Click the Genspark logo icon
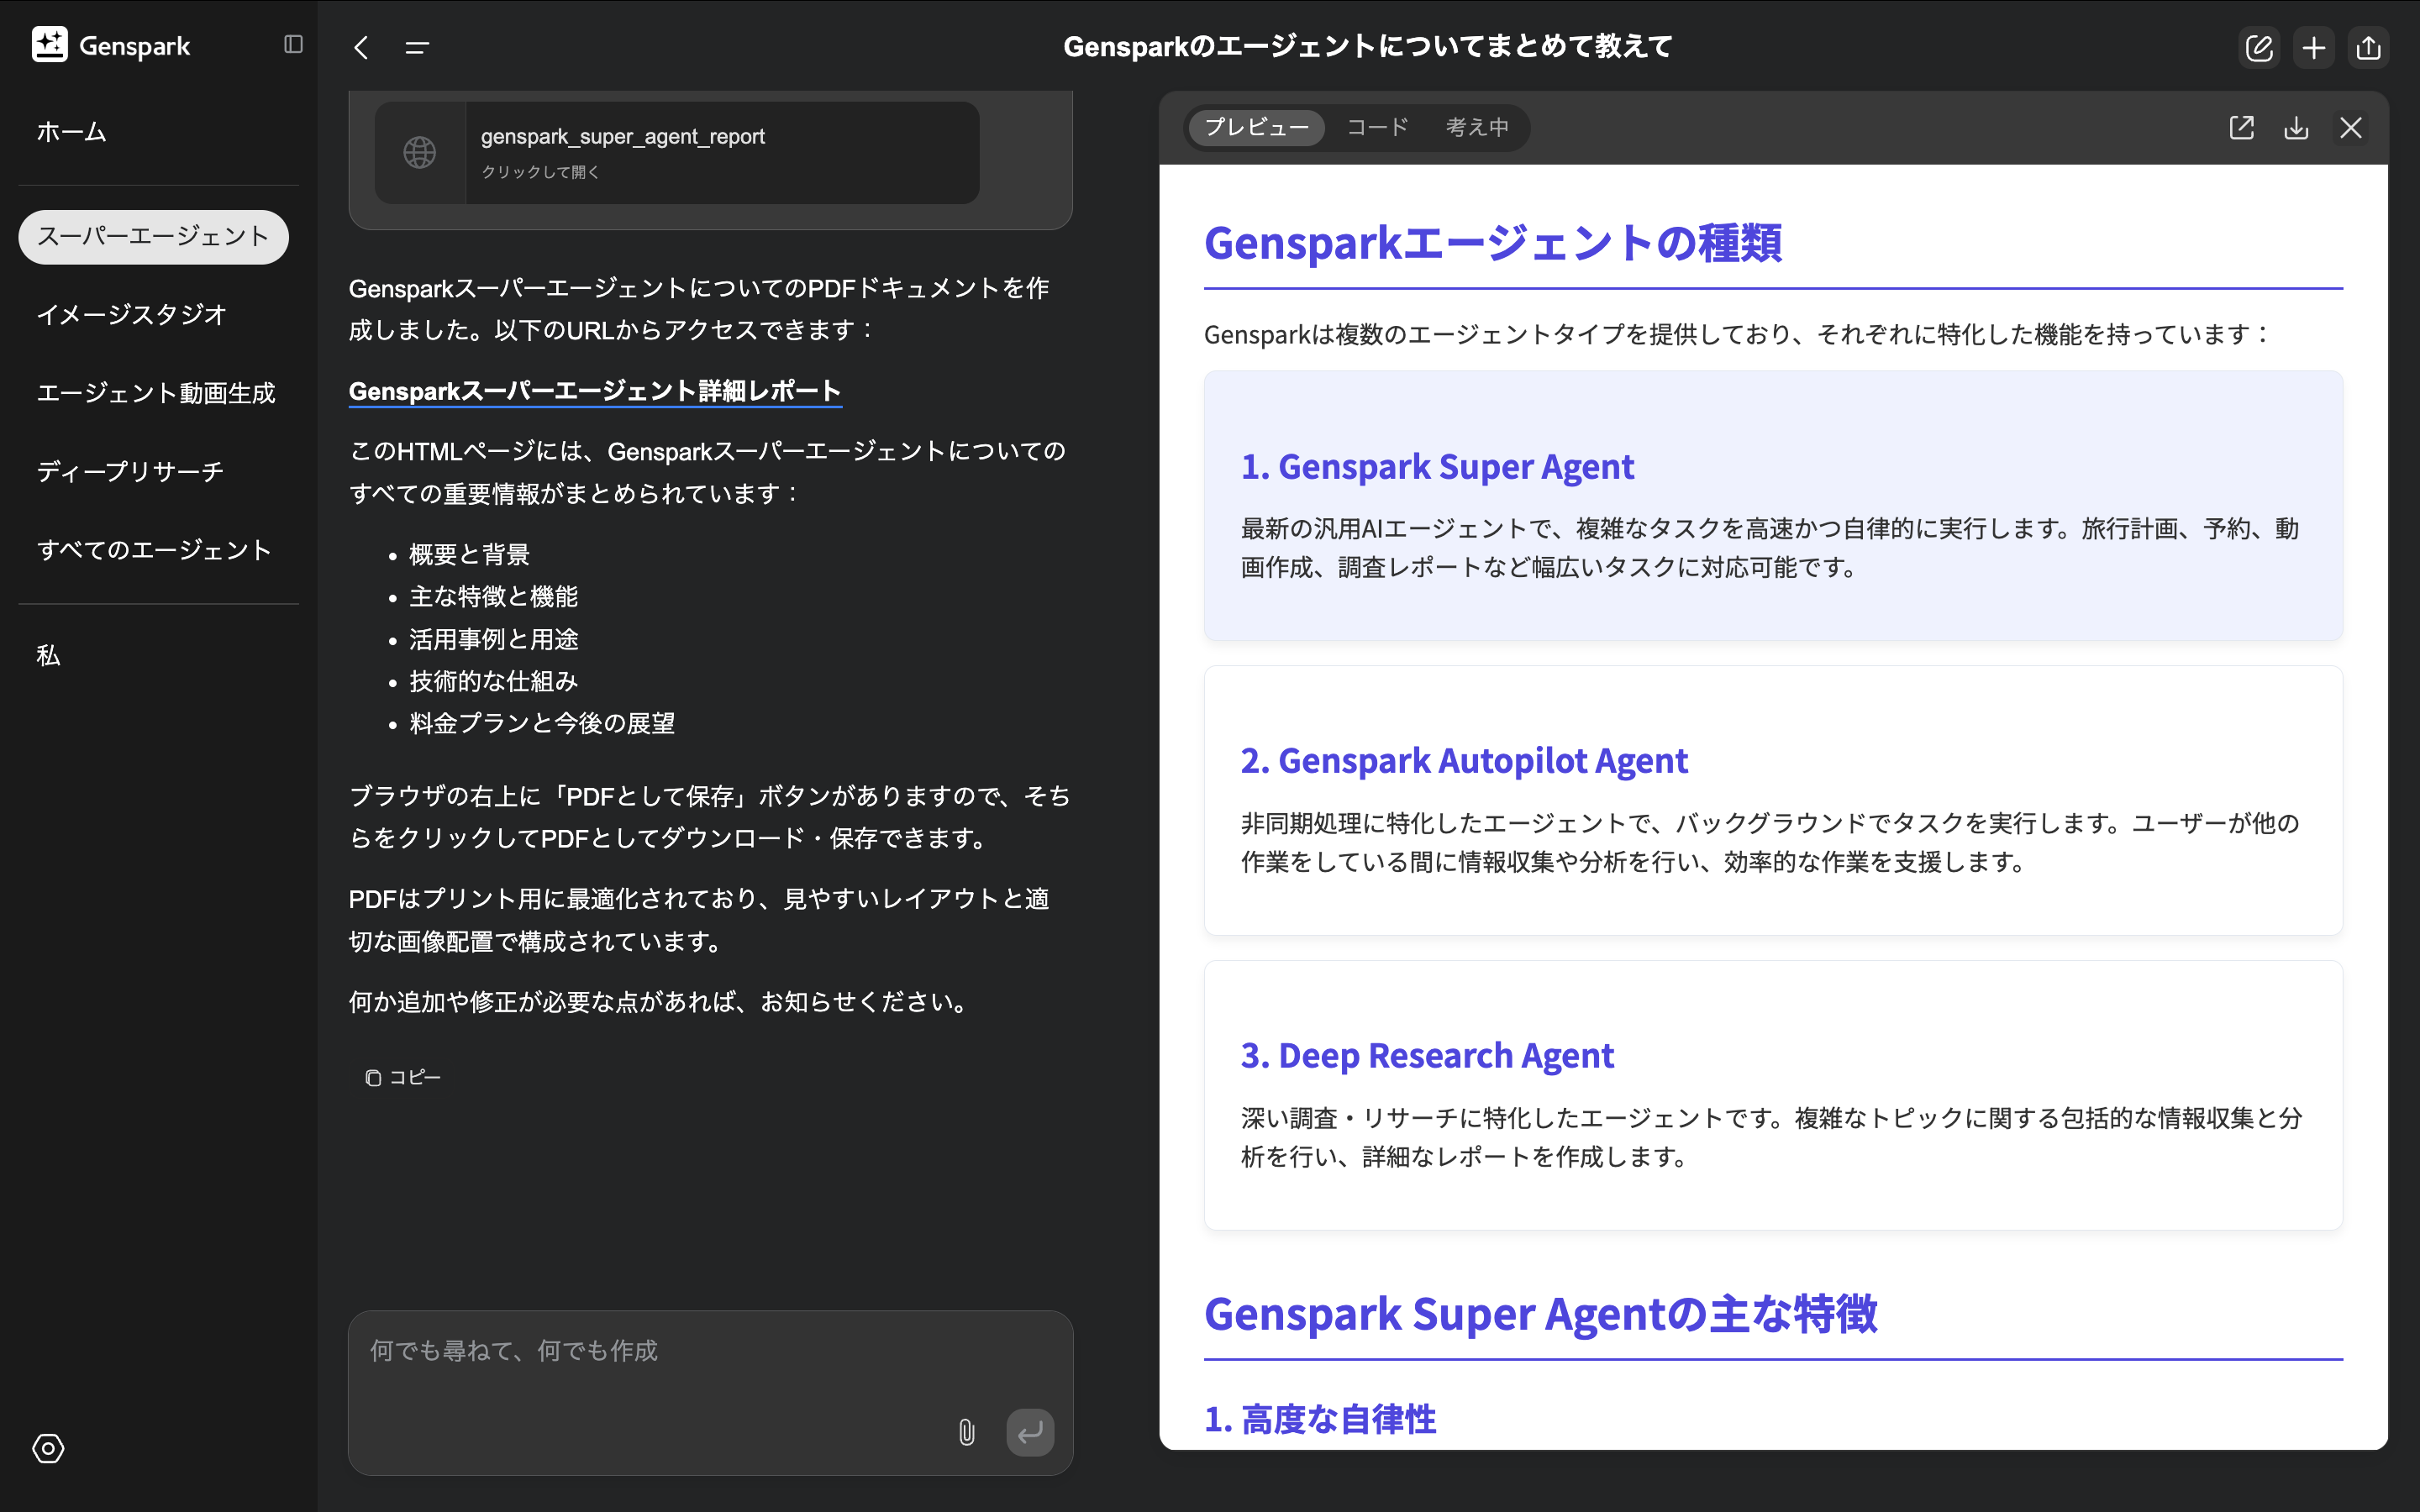Viewport: 2420px width, 1512px height. (x=49, y=45)
